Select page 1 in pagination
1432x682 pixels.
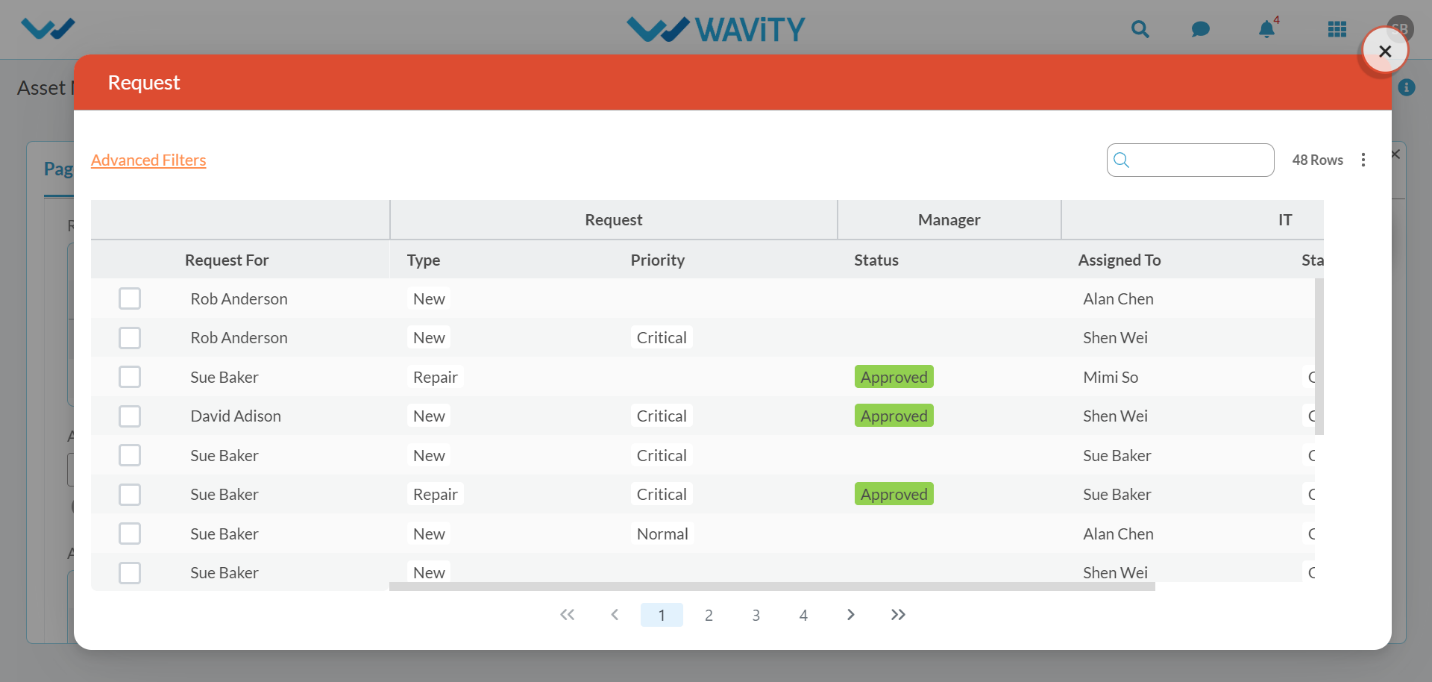point(661,615)
